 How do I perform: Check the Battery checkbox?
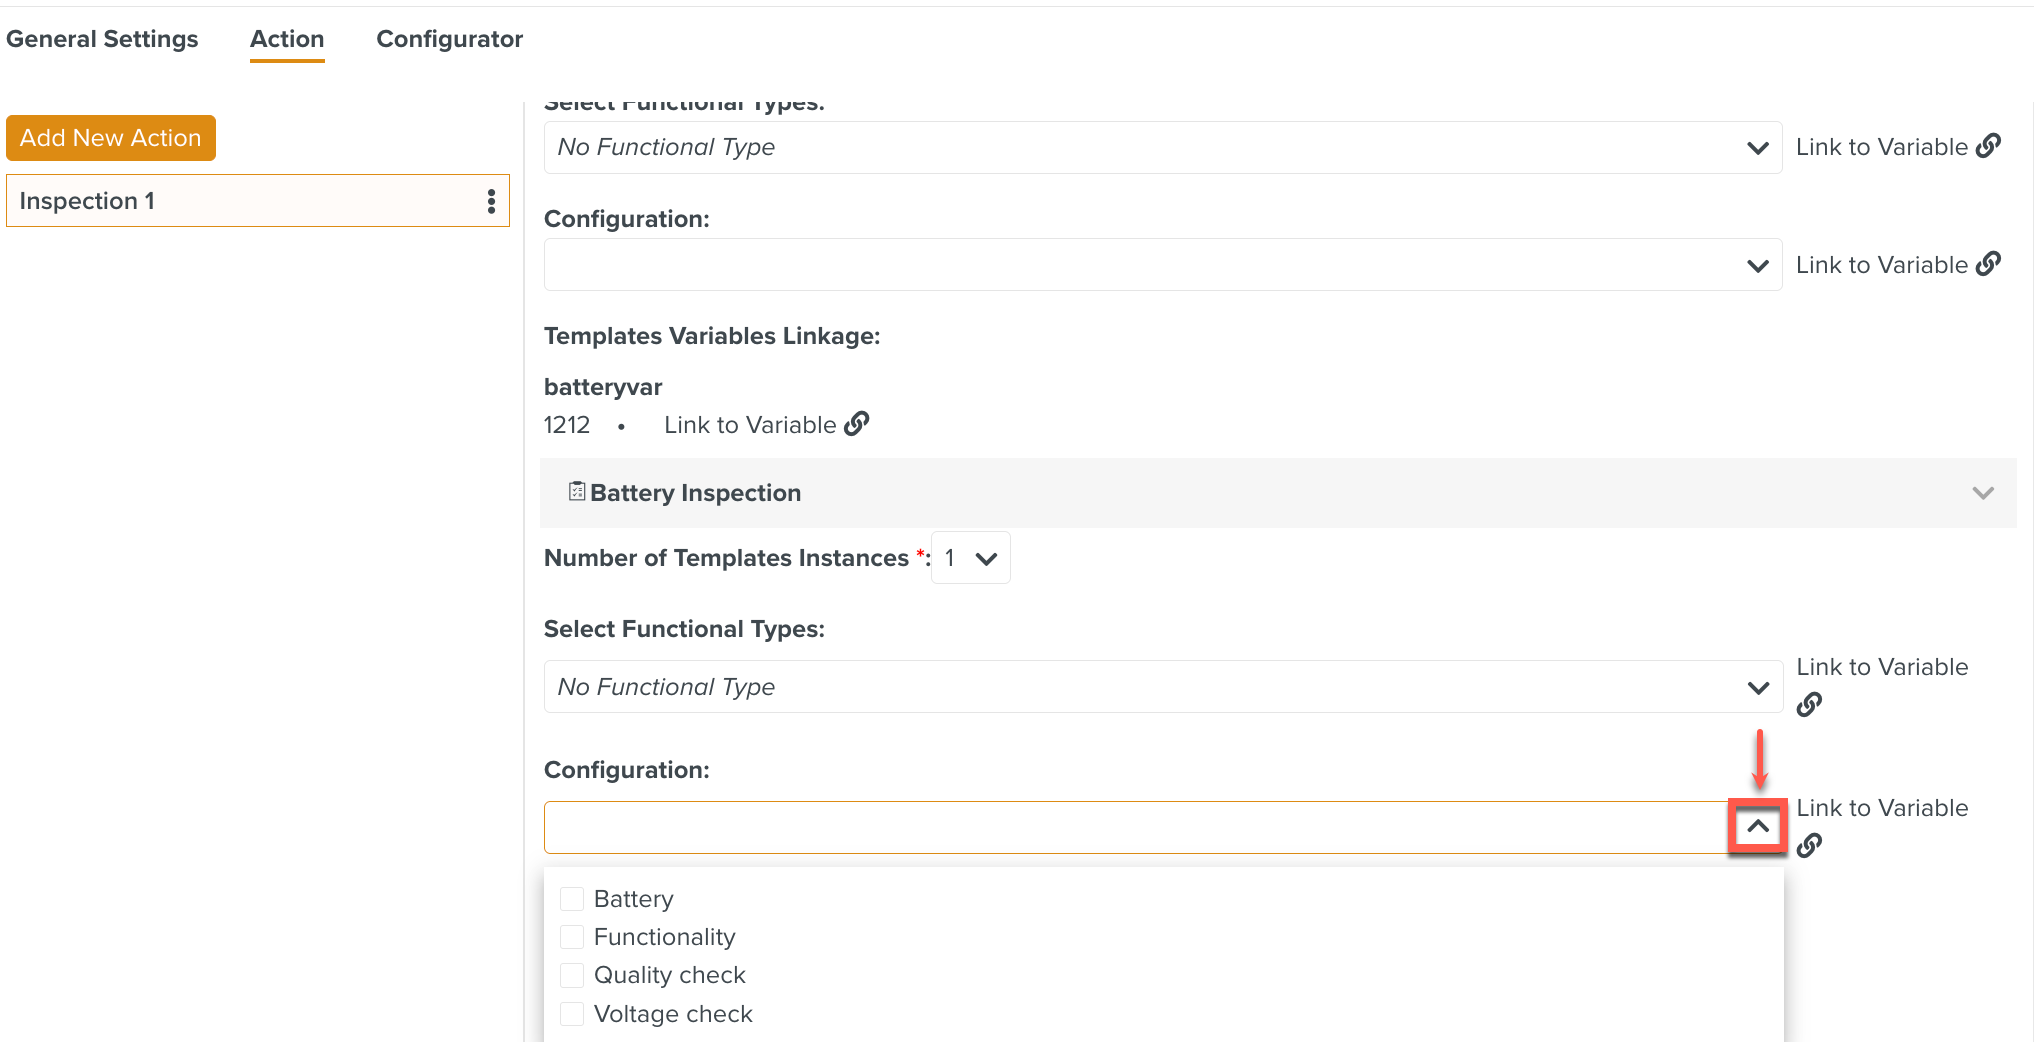coord(571,898)
